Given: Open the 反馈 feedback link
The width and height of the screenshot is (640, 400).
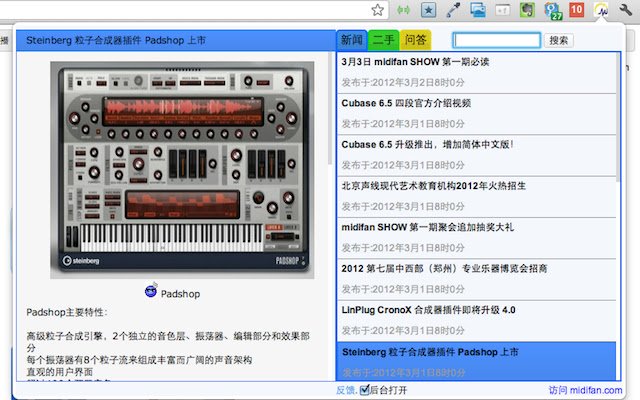Looking at the screenshot, I should 346,390.
